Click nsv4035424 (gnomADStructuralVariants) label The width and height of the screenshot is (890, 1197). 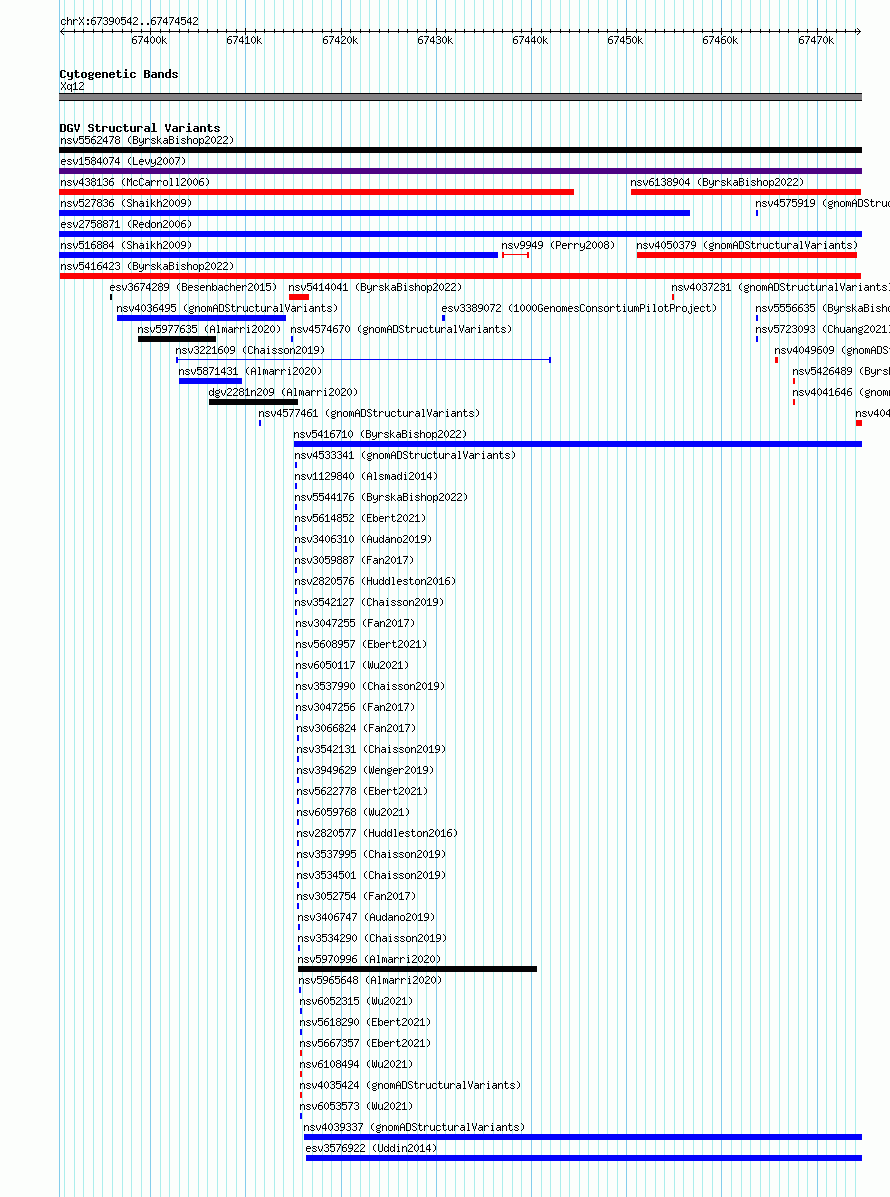(410, 1085)
